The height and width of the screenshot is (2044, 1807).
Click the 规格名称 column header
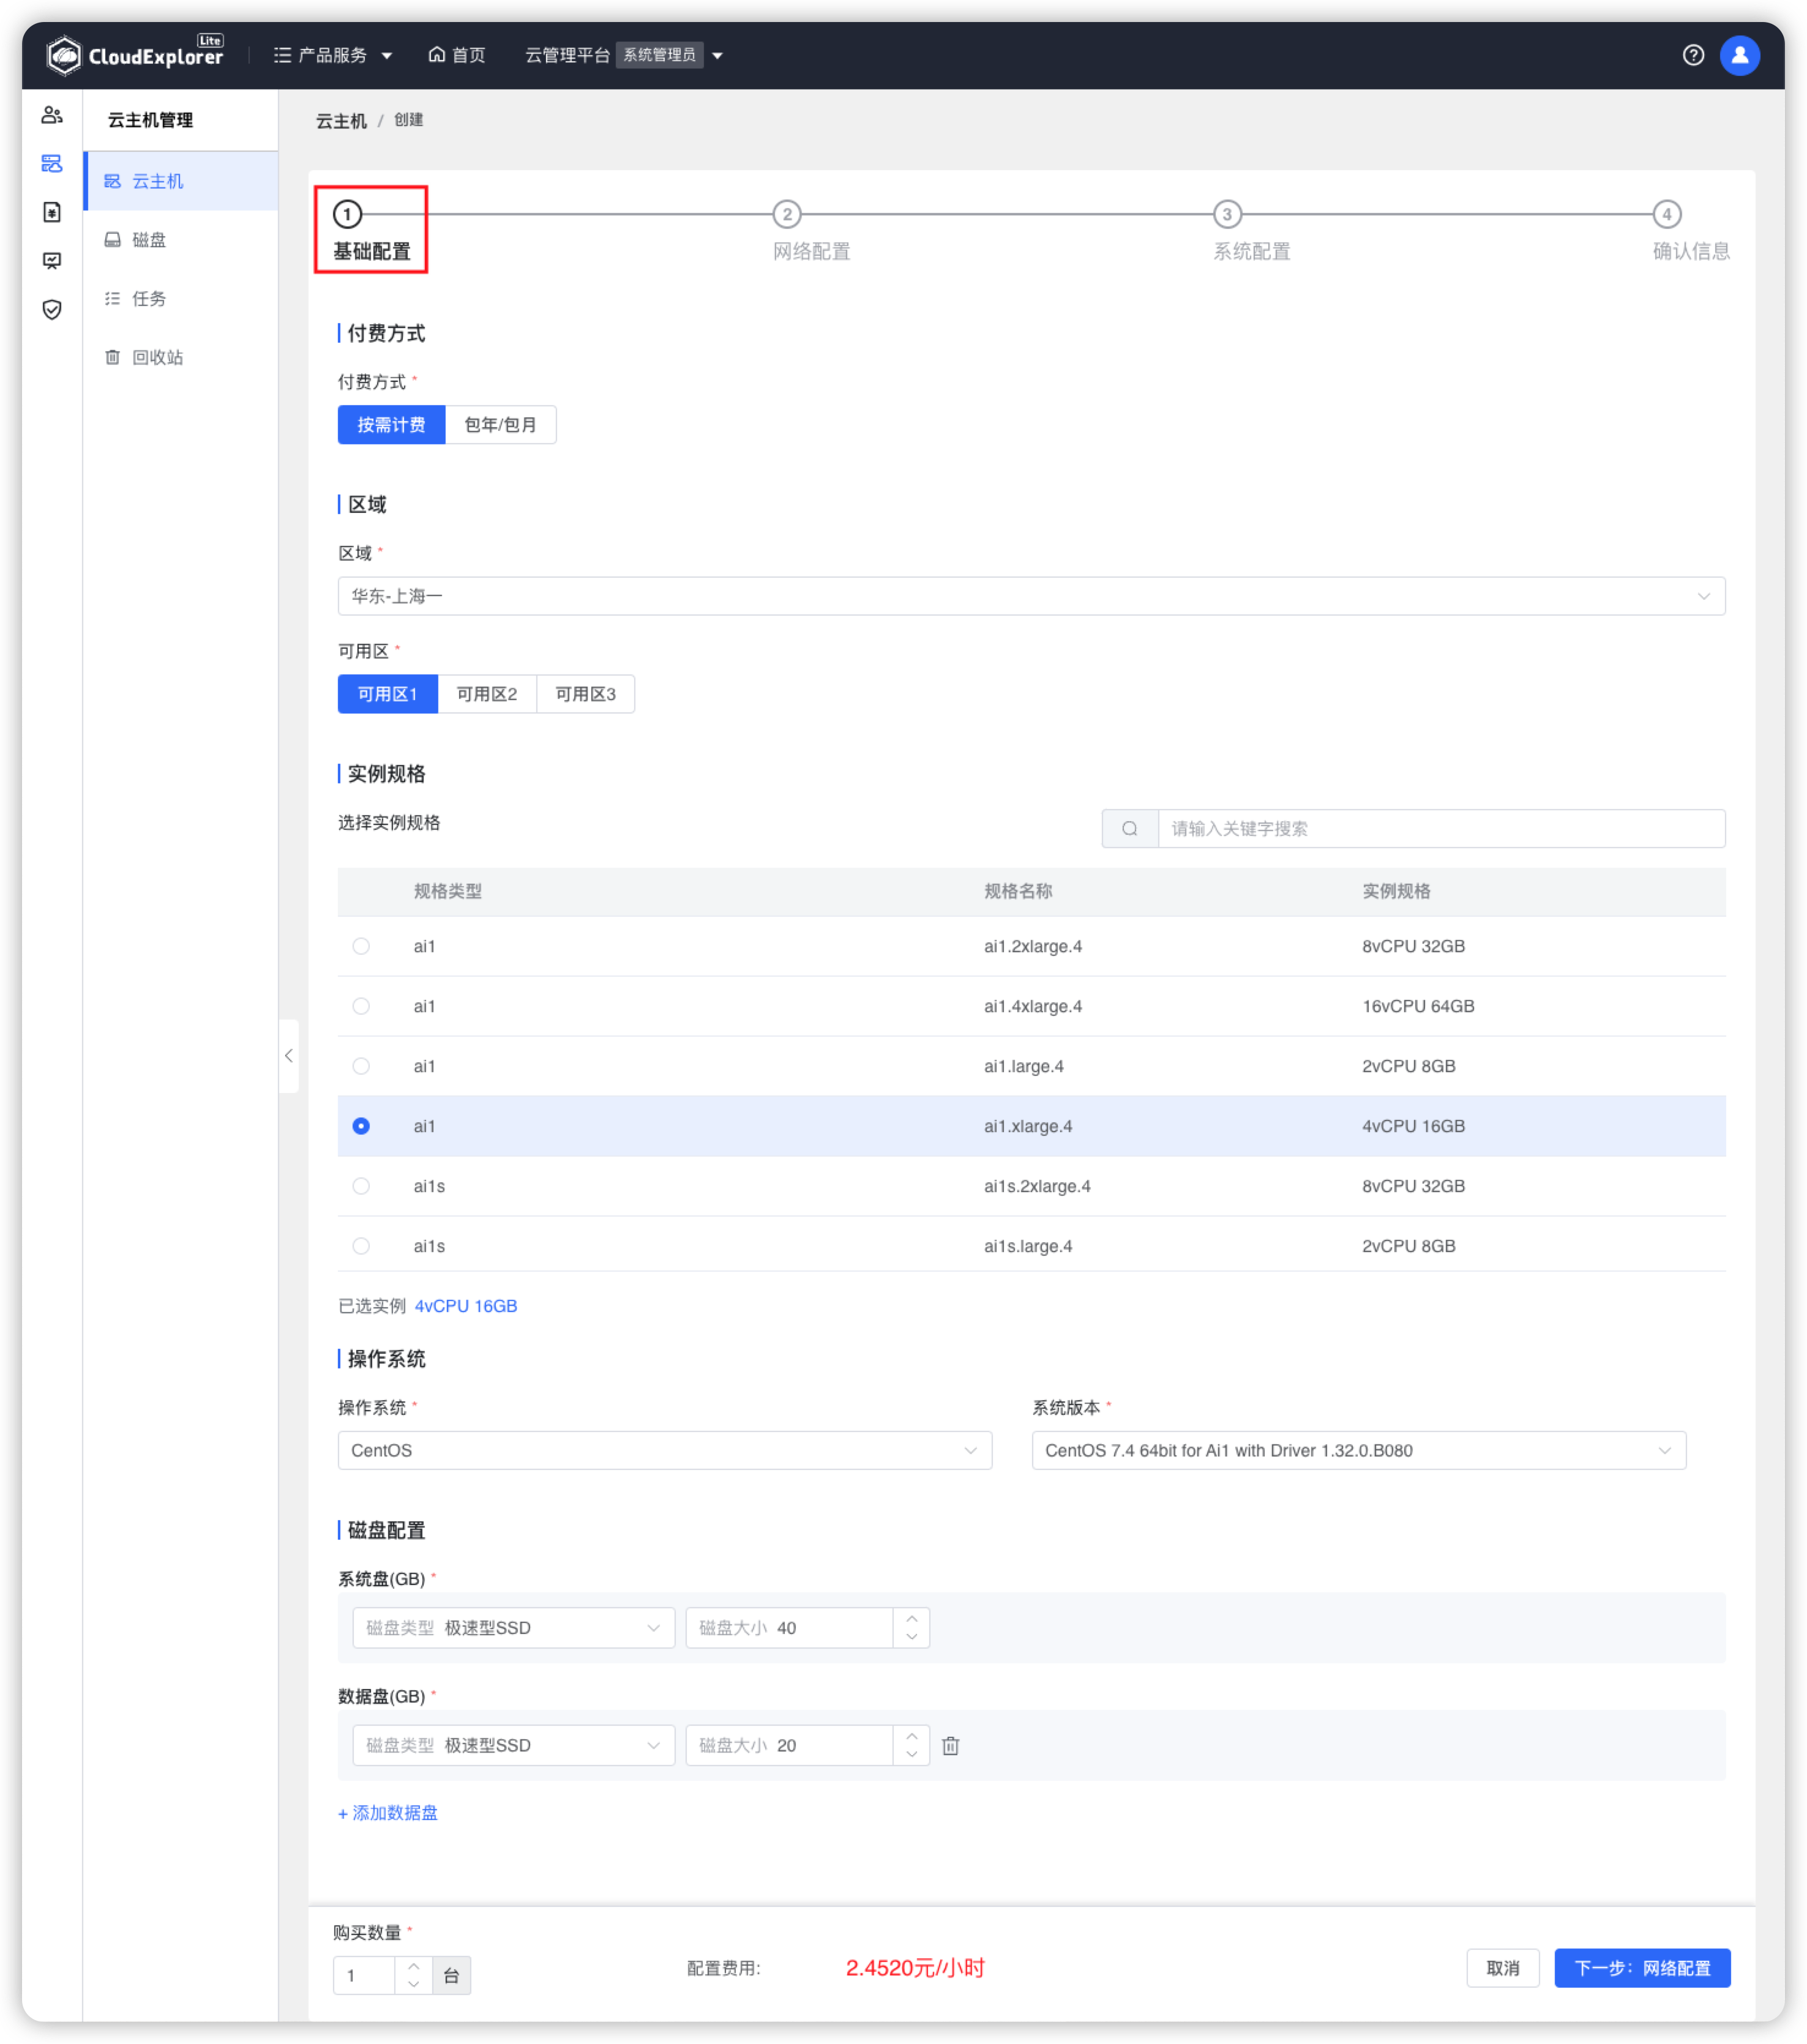pos(1018,892)
